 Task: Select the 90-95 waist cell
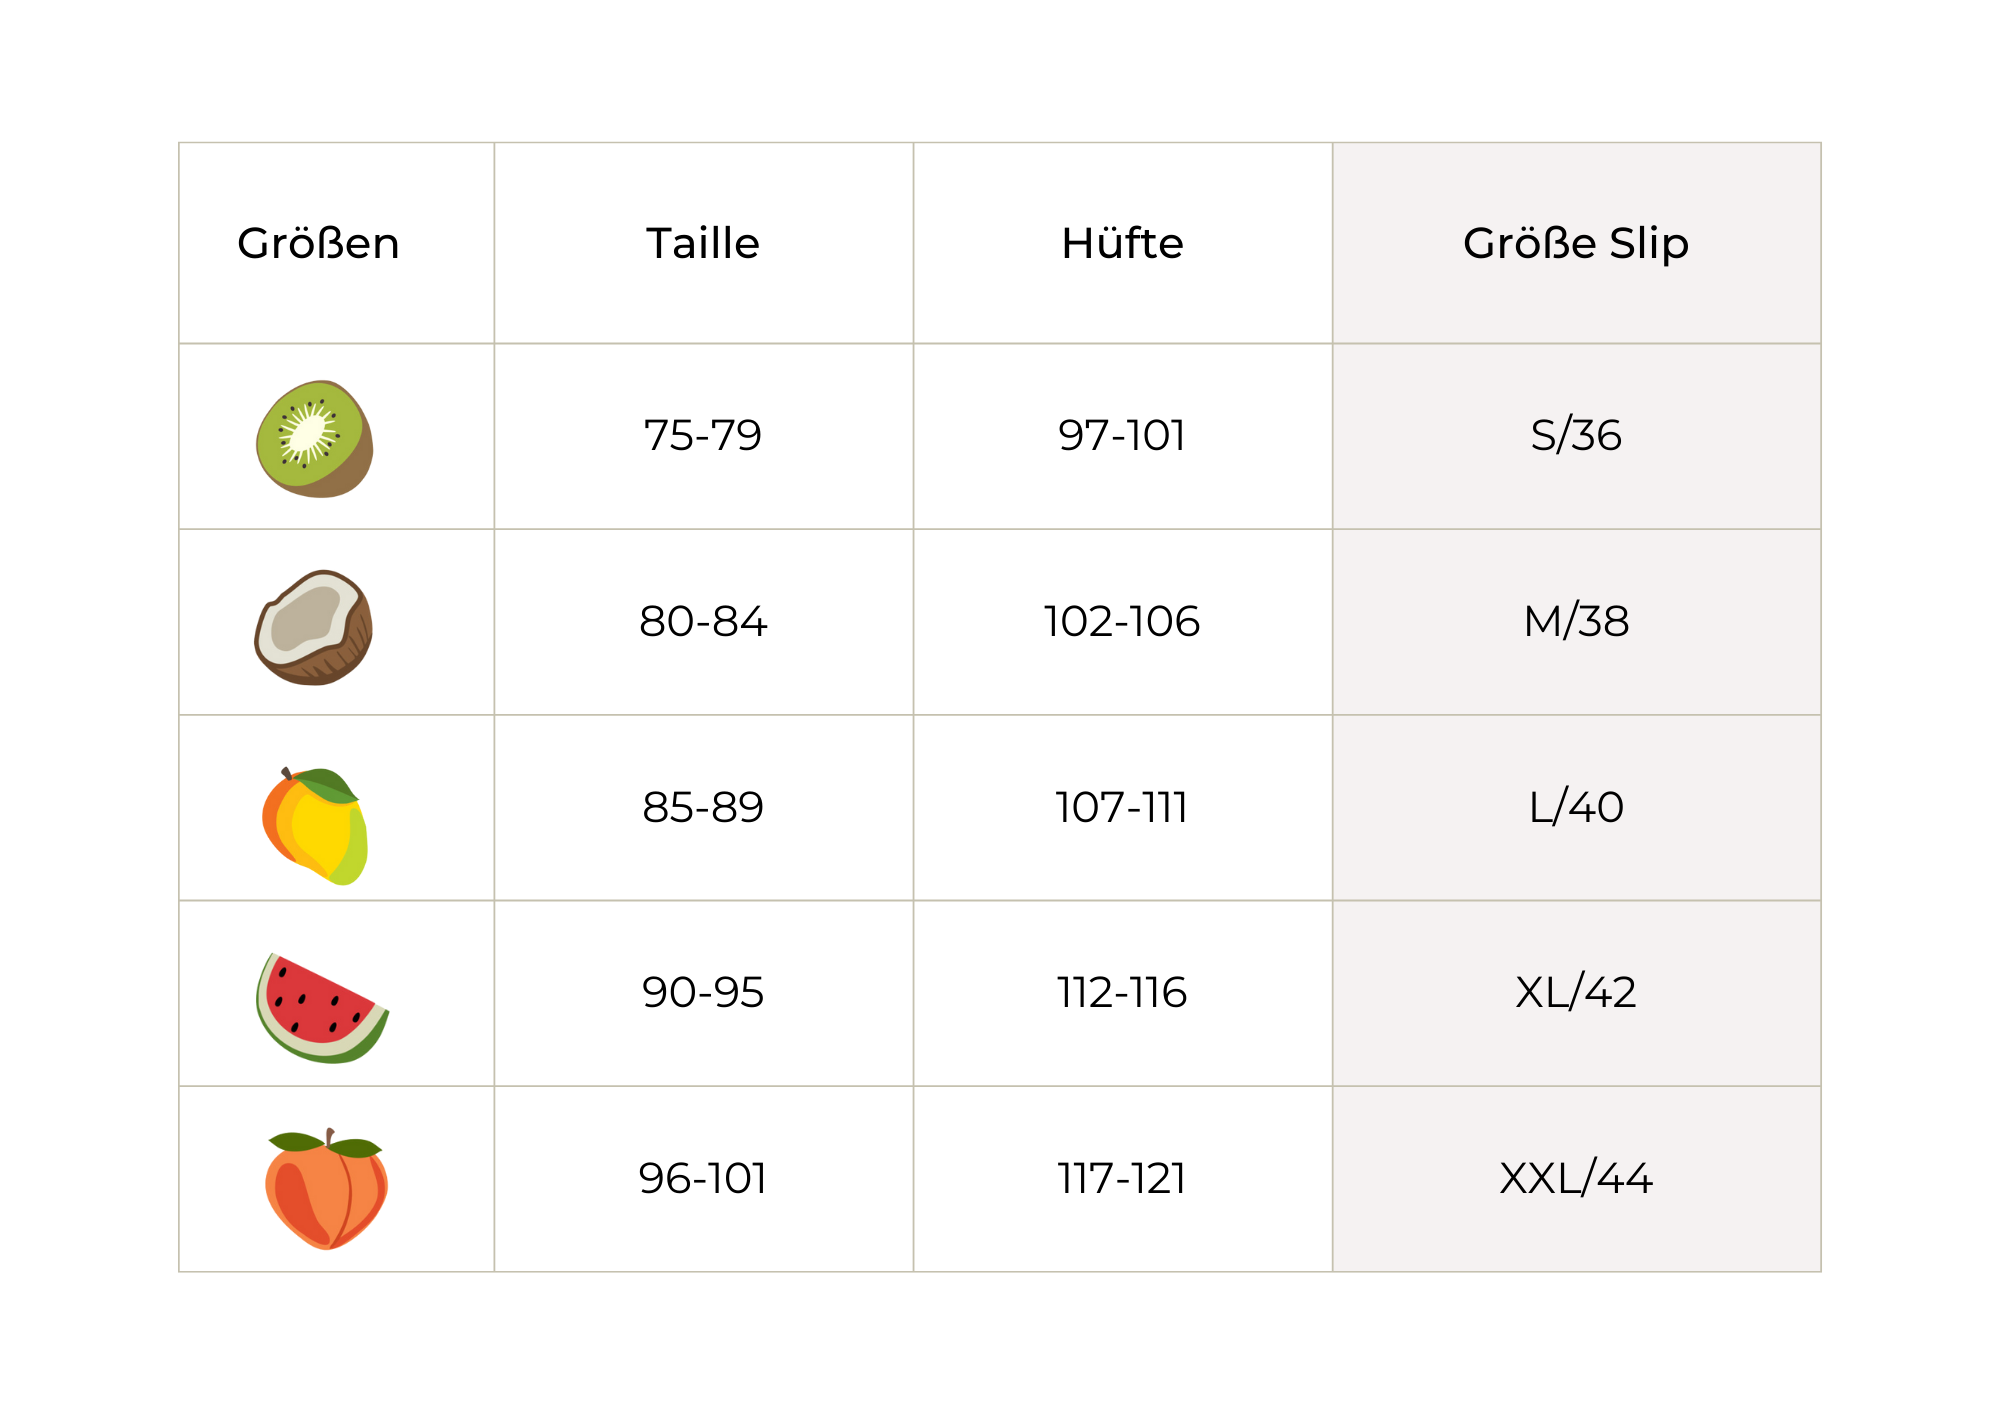tap(703, 993)
